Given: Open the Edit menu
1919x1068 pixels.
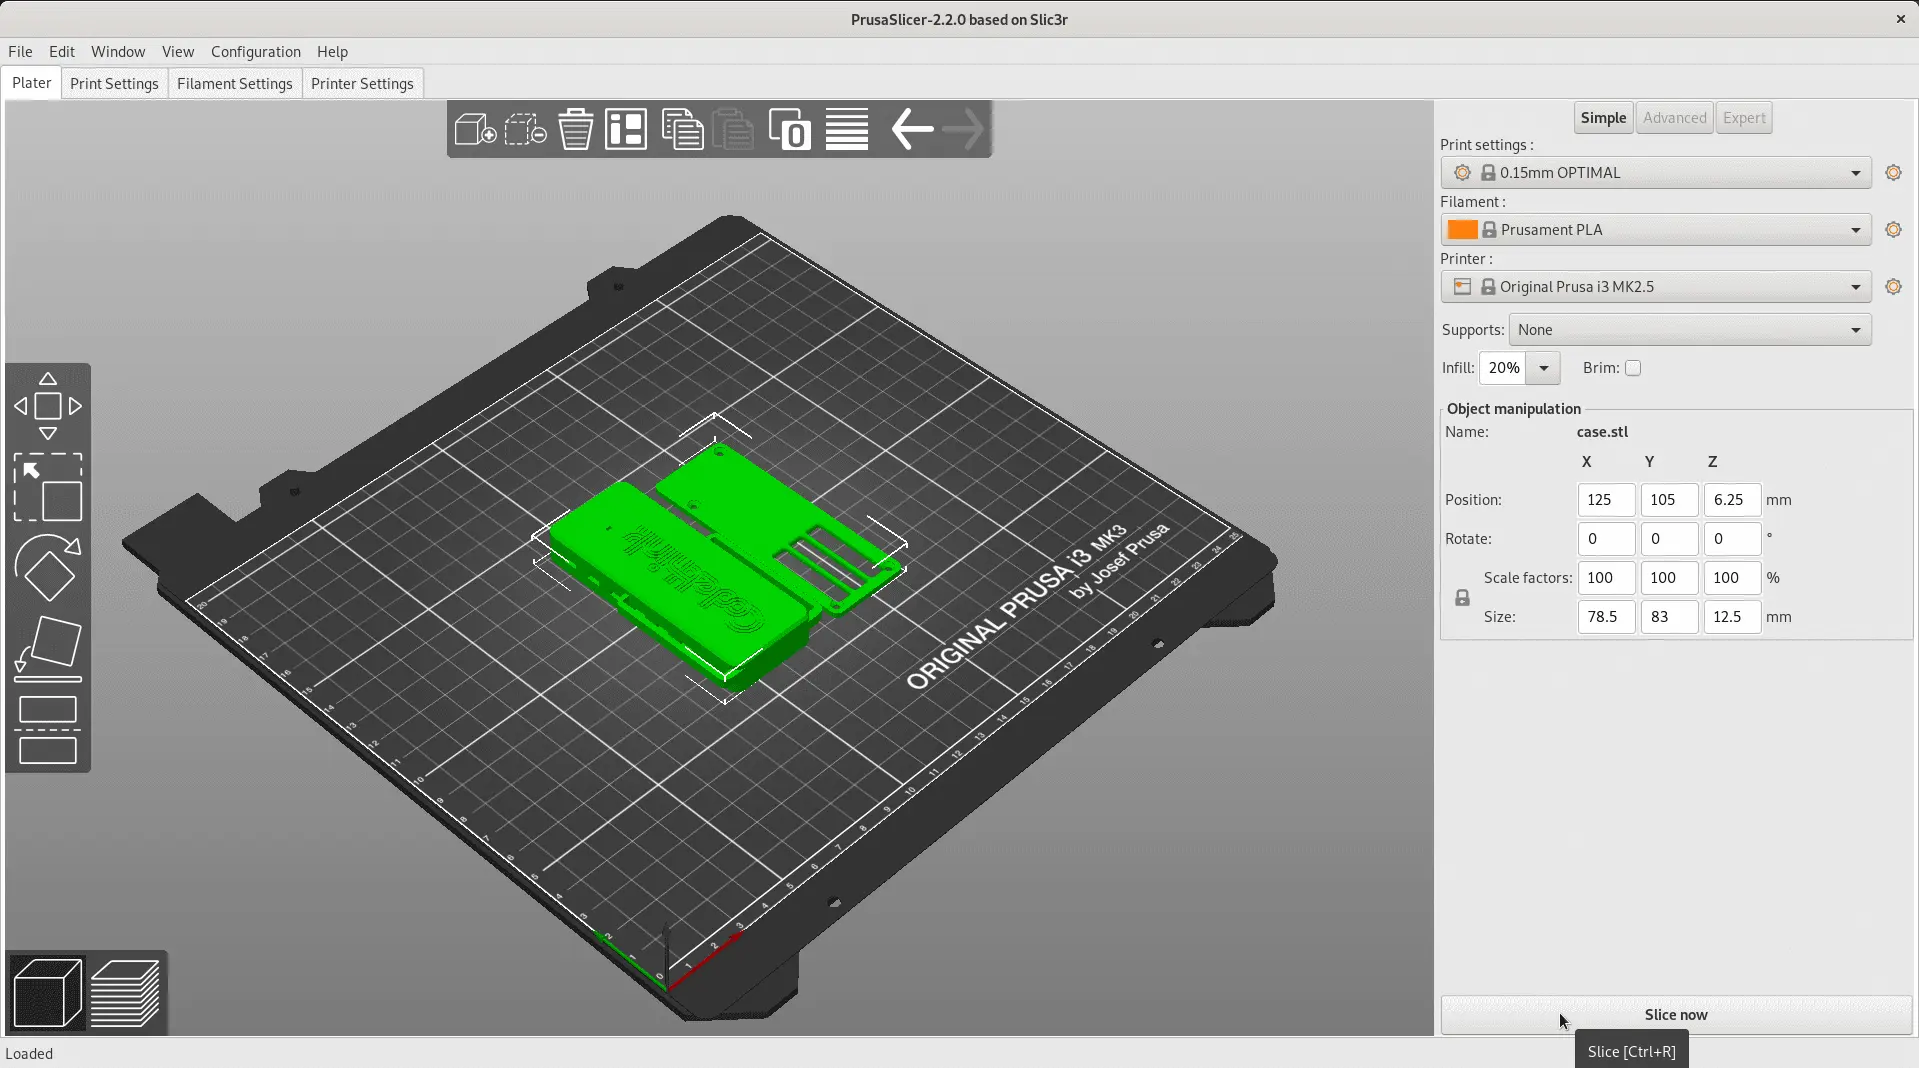Looking at the screenshot, I should 62,52.
